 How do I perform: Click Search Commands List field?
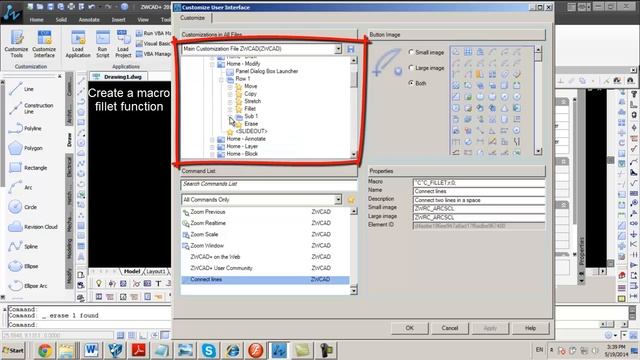click(269, 184)
